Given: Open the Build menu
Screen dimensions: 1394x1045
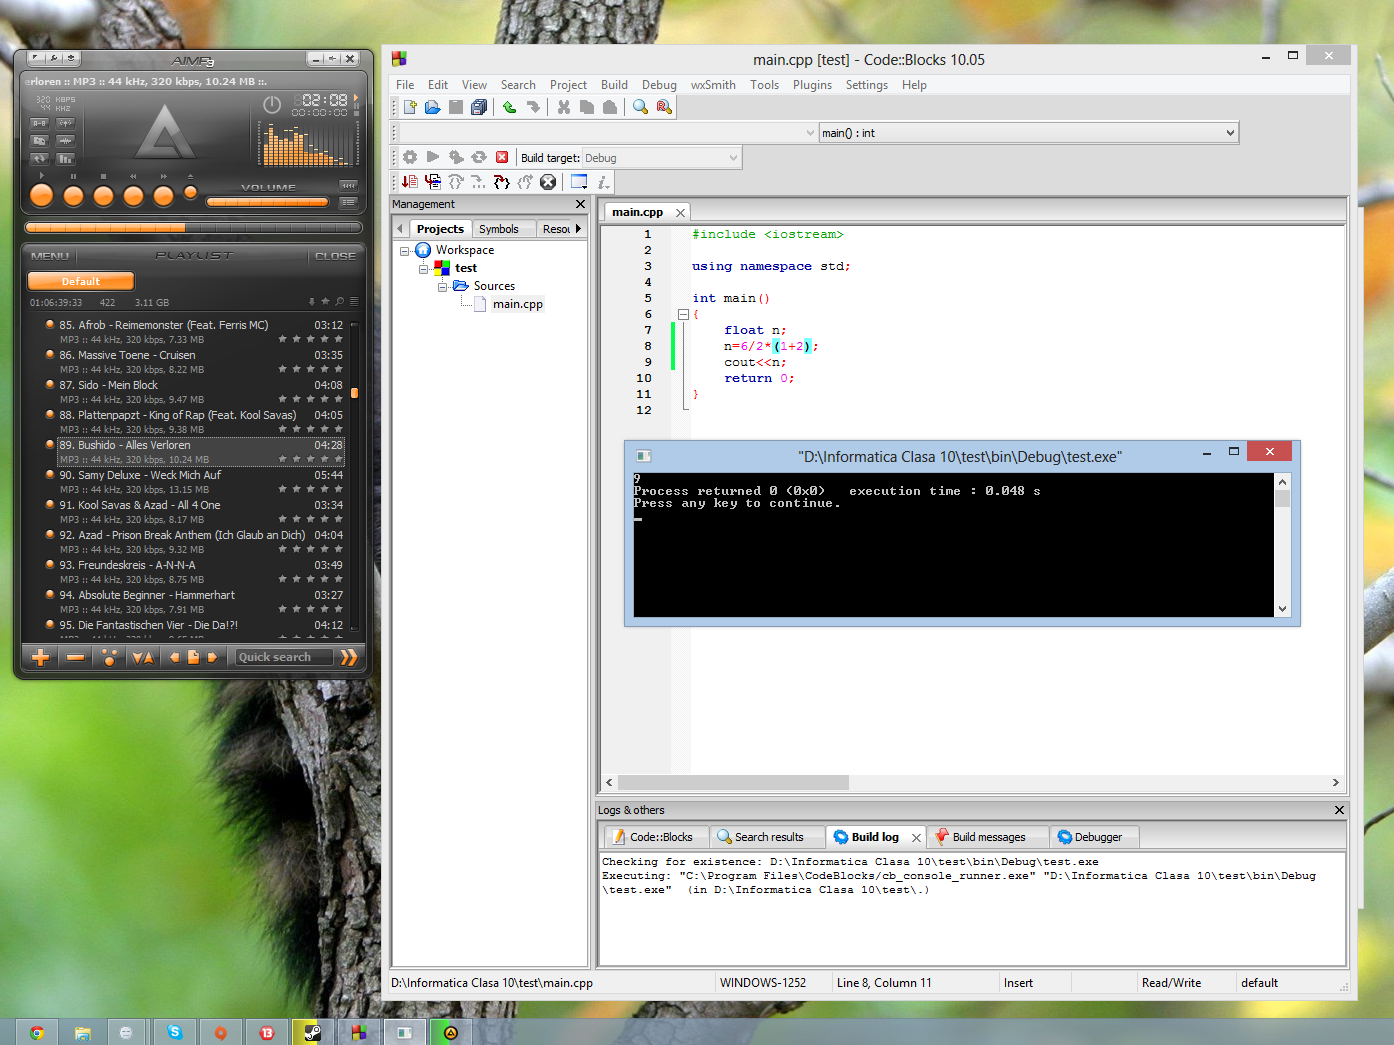Looking at the screenshot, I should click(614, 85).
